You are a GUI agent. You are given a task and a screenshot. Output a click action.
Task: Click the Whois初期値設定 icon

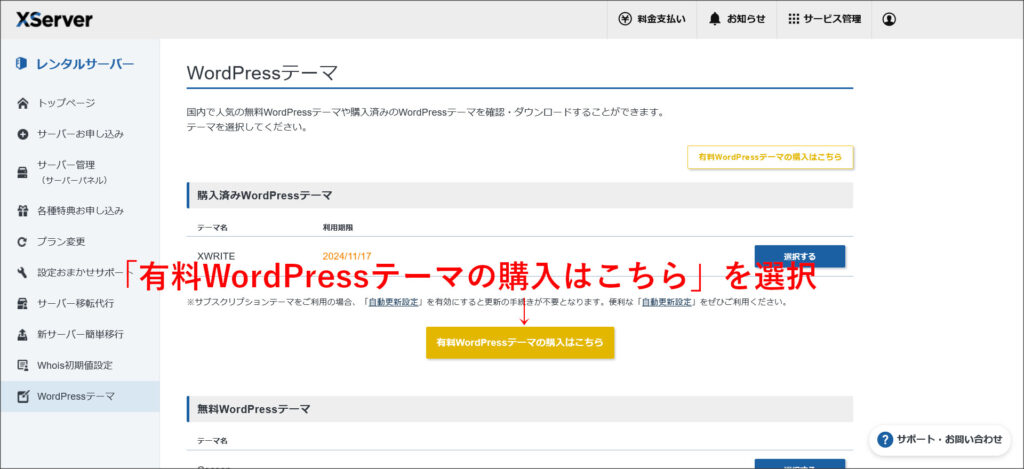pos(23,365)
